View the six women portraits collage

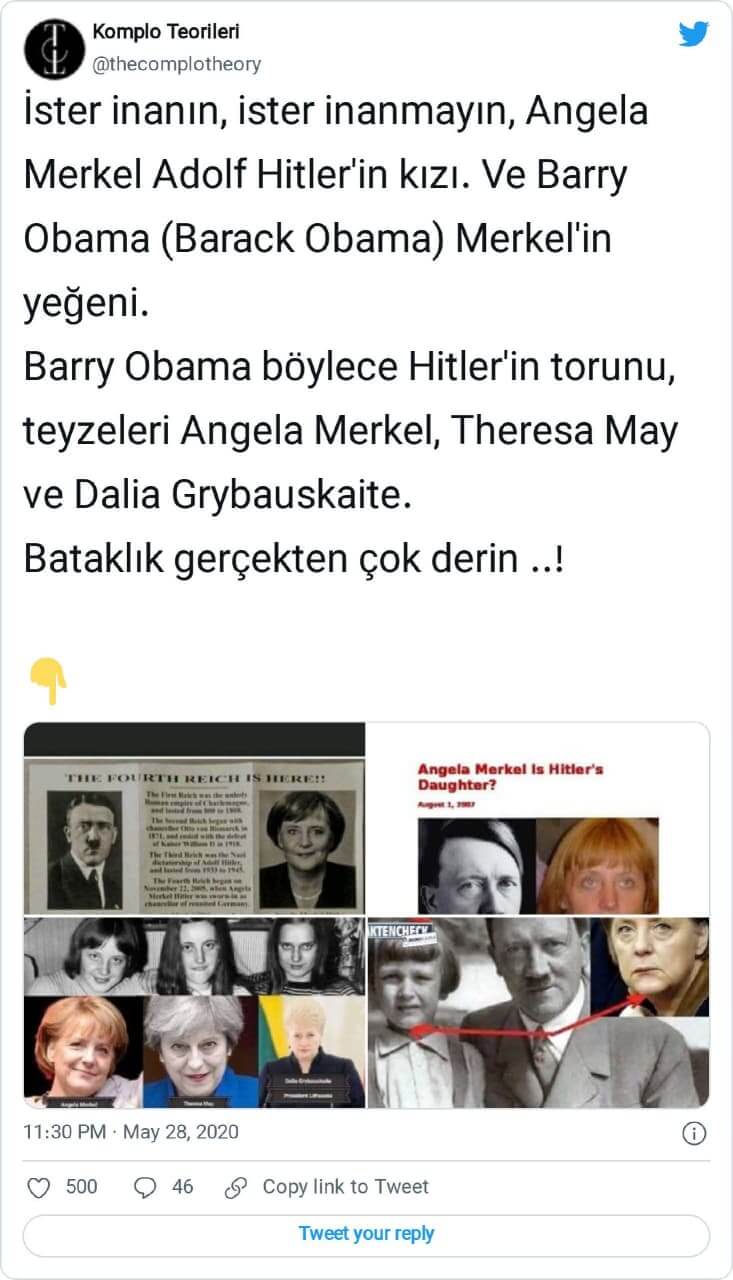[195, 1012]
